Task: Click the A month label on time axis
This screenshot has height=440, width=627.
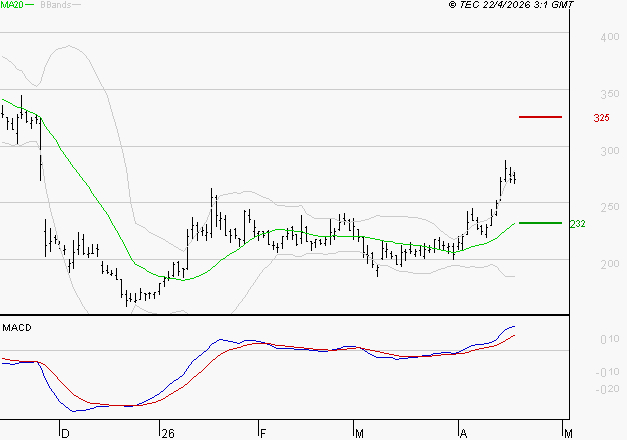Action: click(x=463, y=433)
